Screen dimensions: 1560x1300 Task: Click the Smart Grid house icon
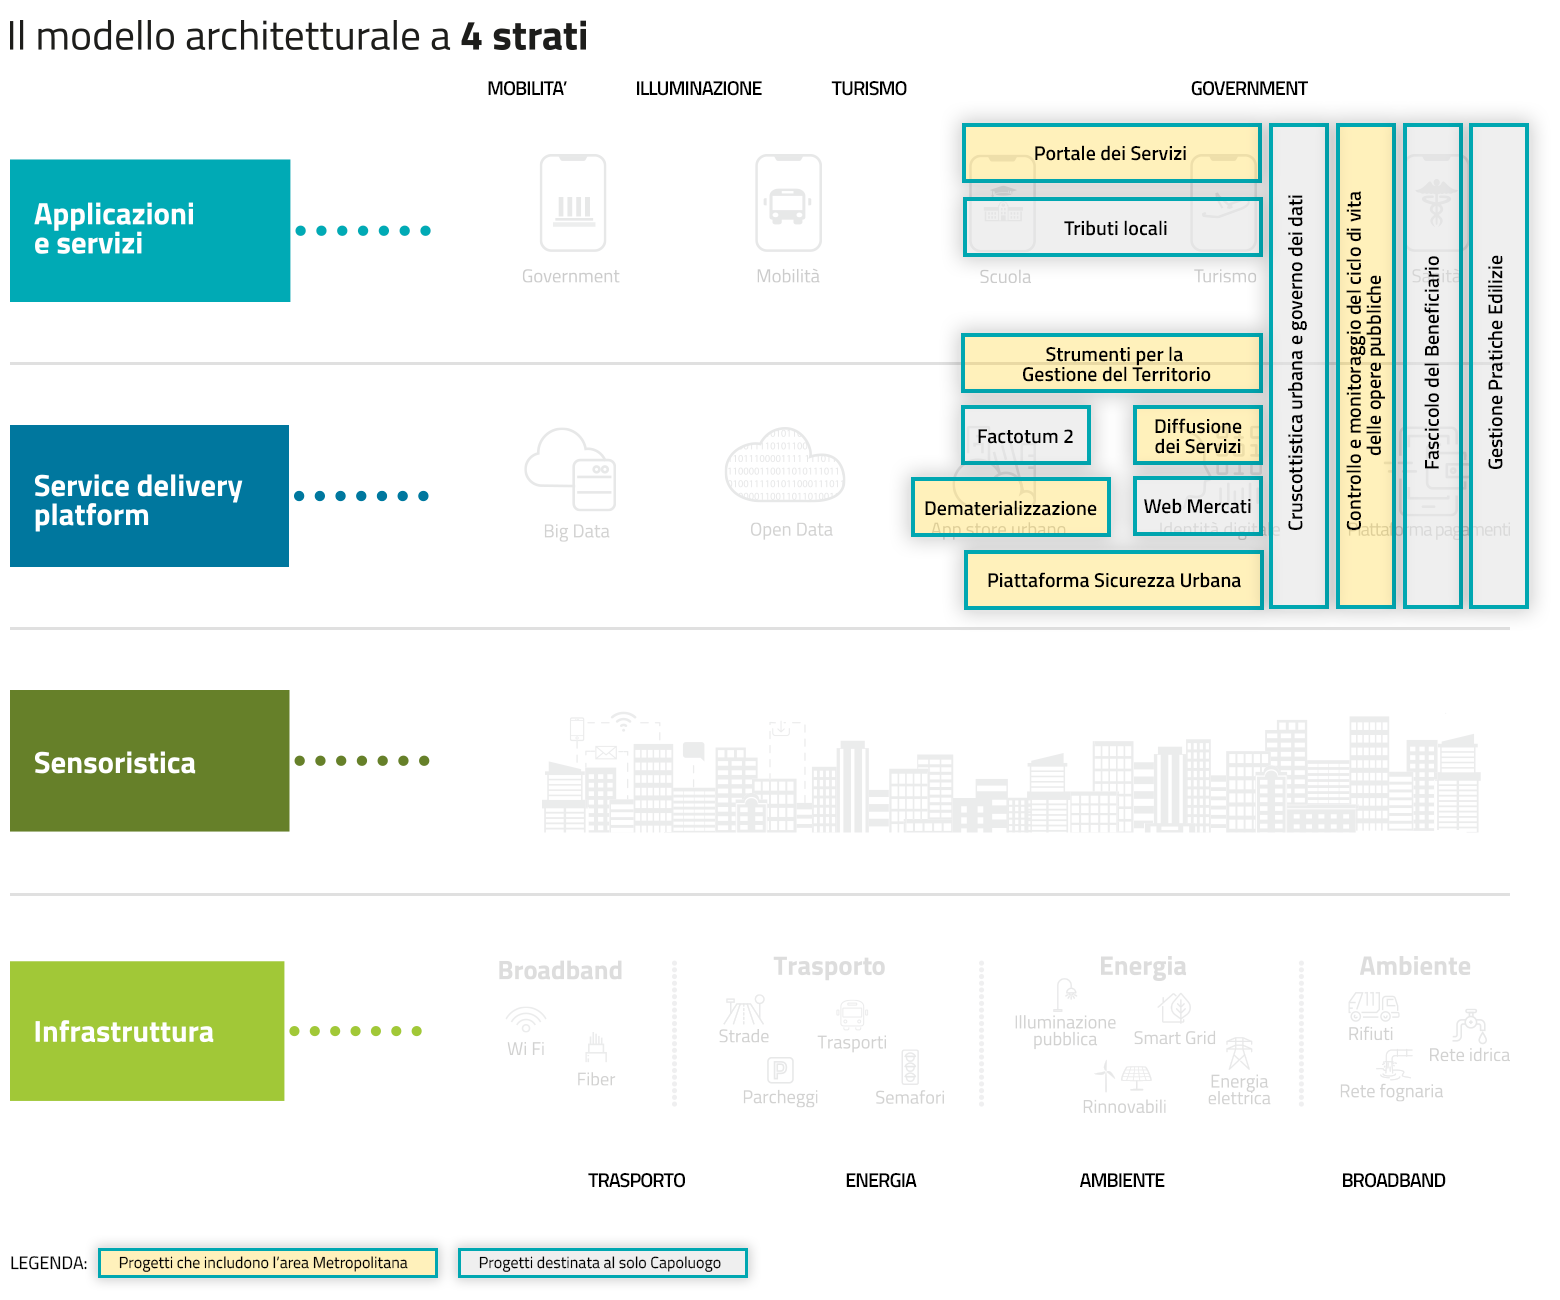(1175, 1007)
